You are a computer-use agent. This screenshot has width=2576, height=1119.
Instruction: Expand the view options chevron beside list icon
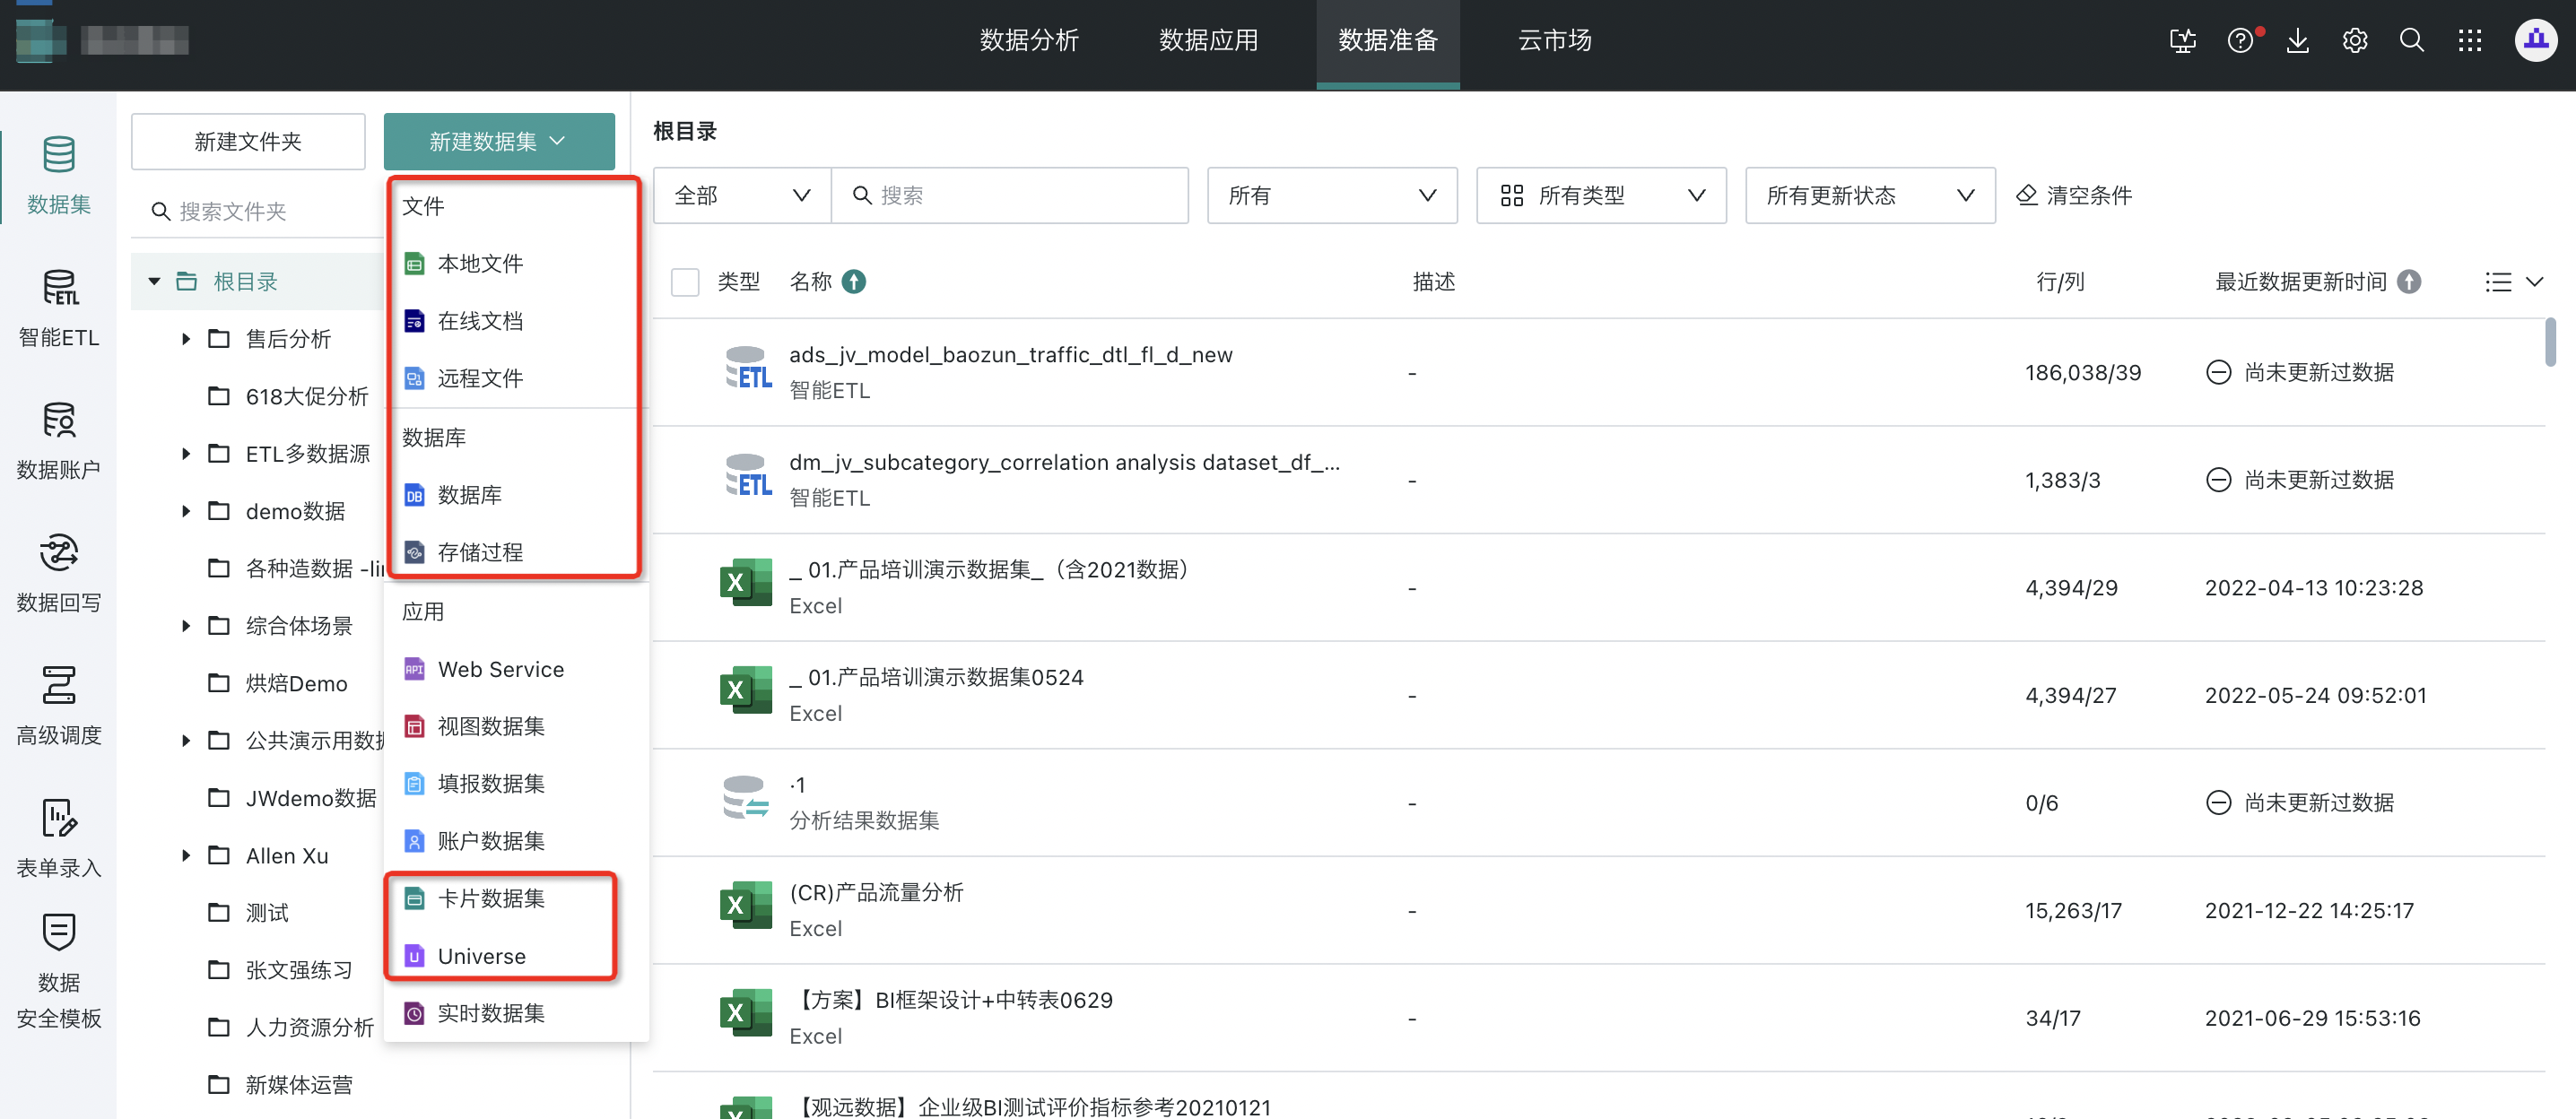2534,282
